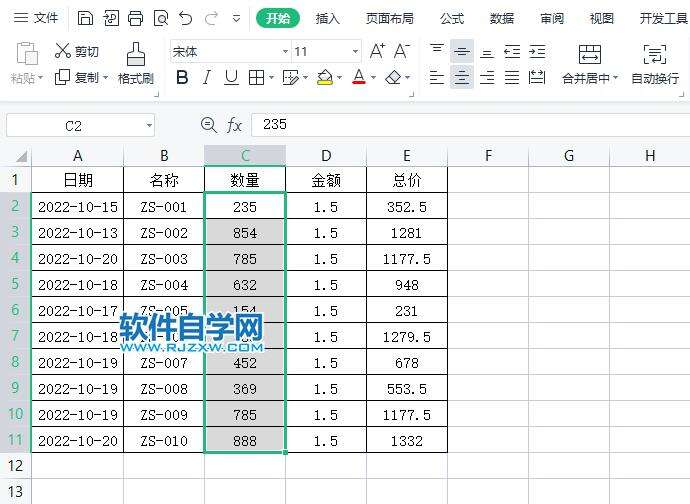Click cell containing 1332

[x=407, y=441]
